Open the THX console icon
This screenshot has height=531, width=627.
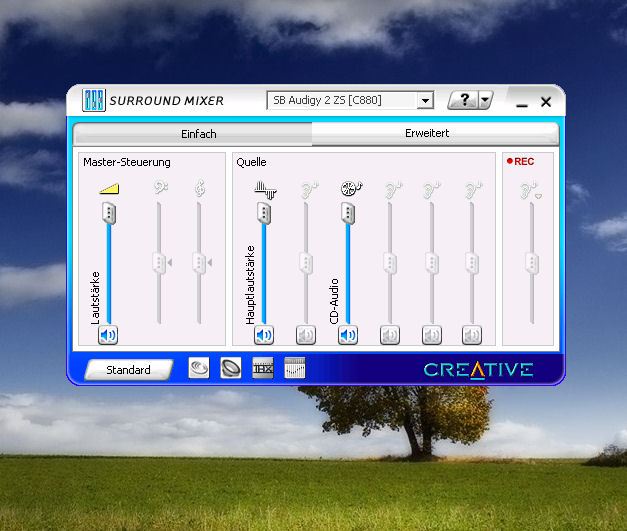(263, 368)
